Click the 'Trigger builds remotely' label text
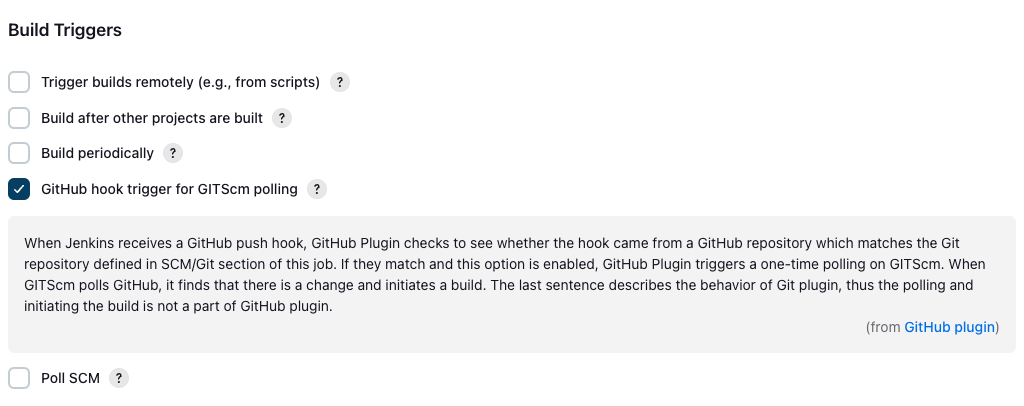 (x=180, y=82)
